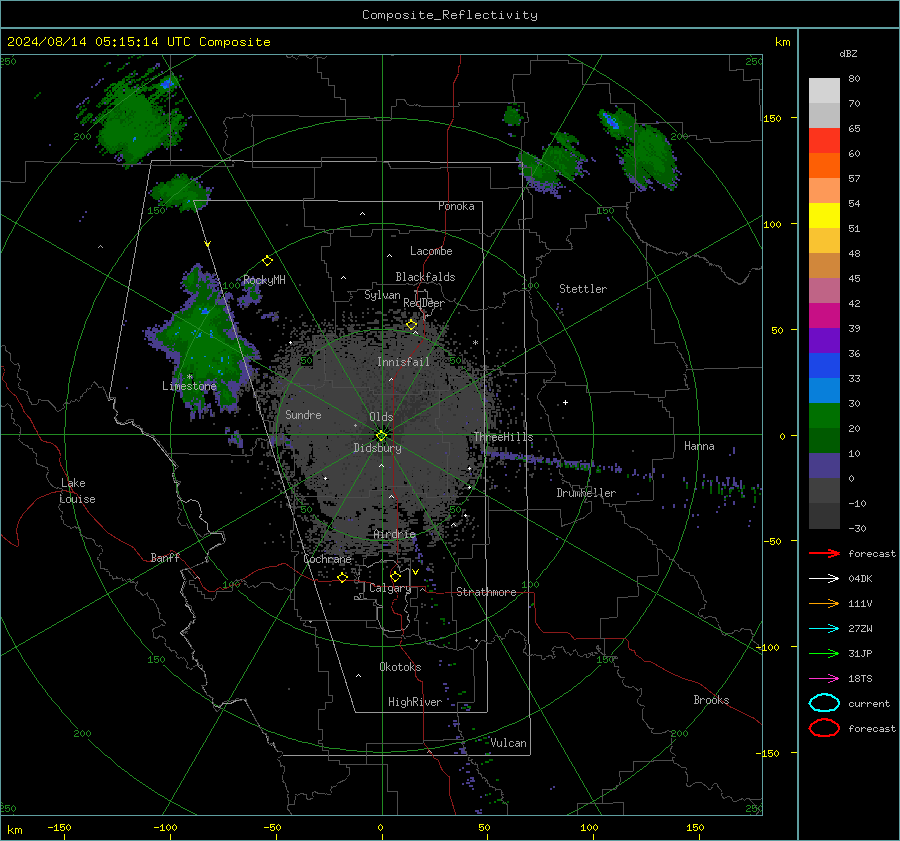Click the red forecast ellipse legend icon
The height and width of the screenshot is (841, 900).
tap(824, 728)
